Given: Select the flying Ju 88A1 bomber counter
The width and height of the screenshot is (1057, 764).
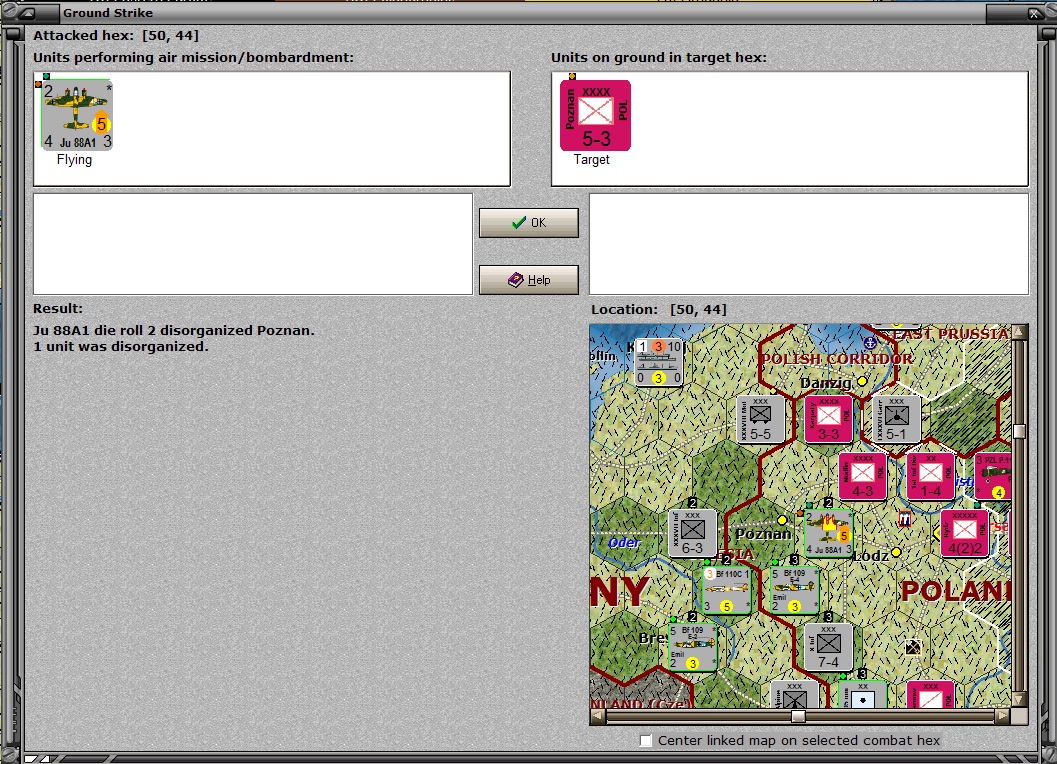Looking at the screenshot, I should [76, 115].
